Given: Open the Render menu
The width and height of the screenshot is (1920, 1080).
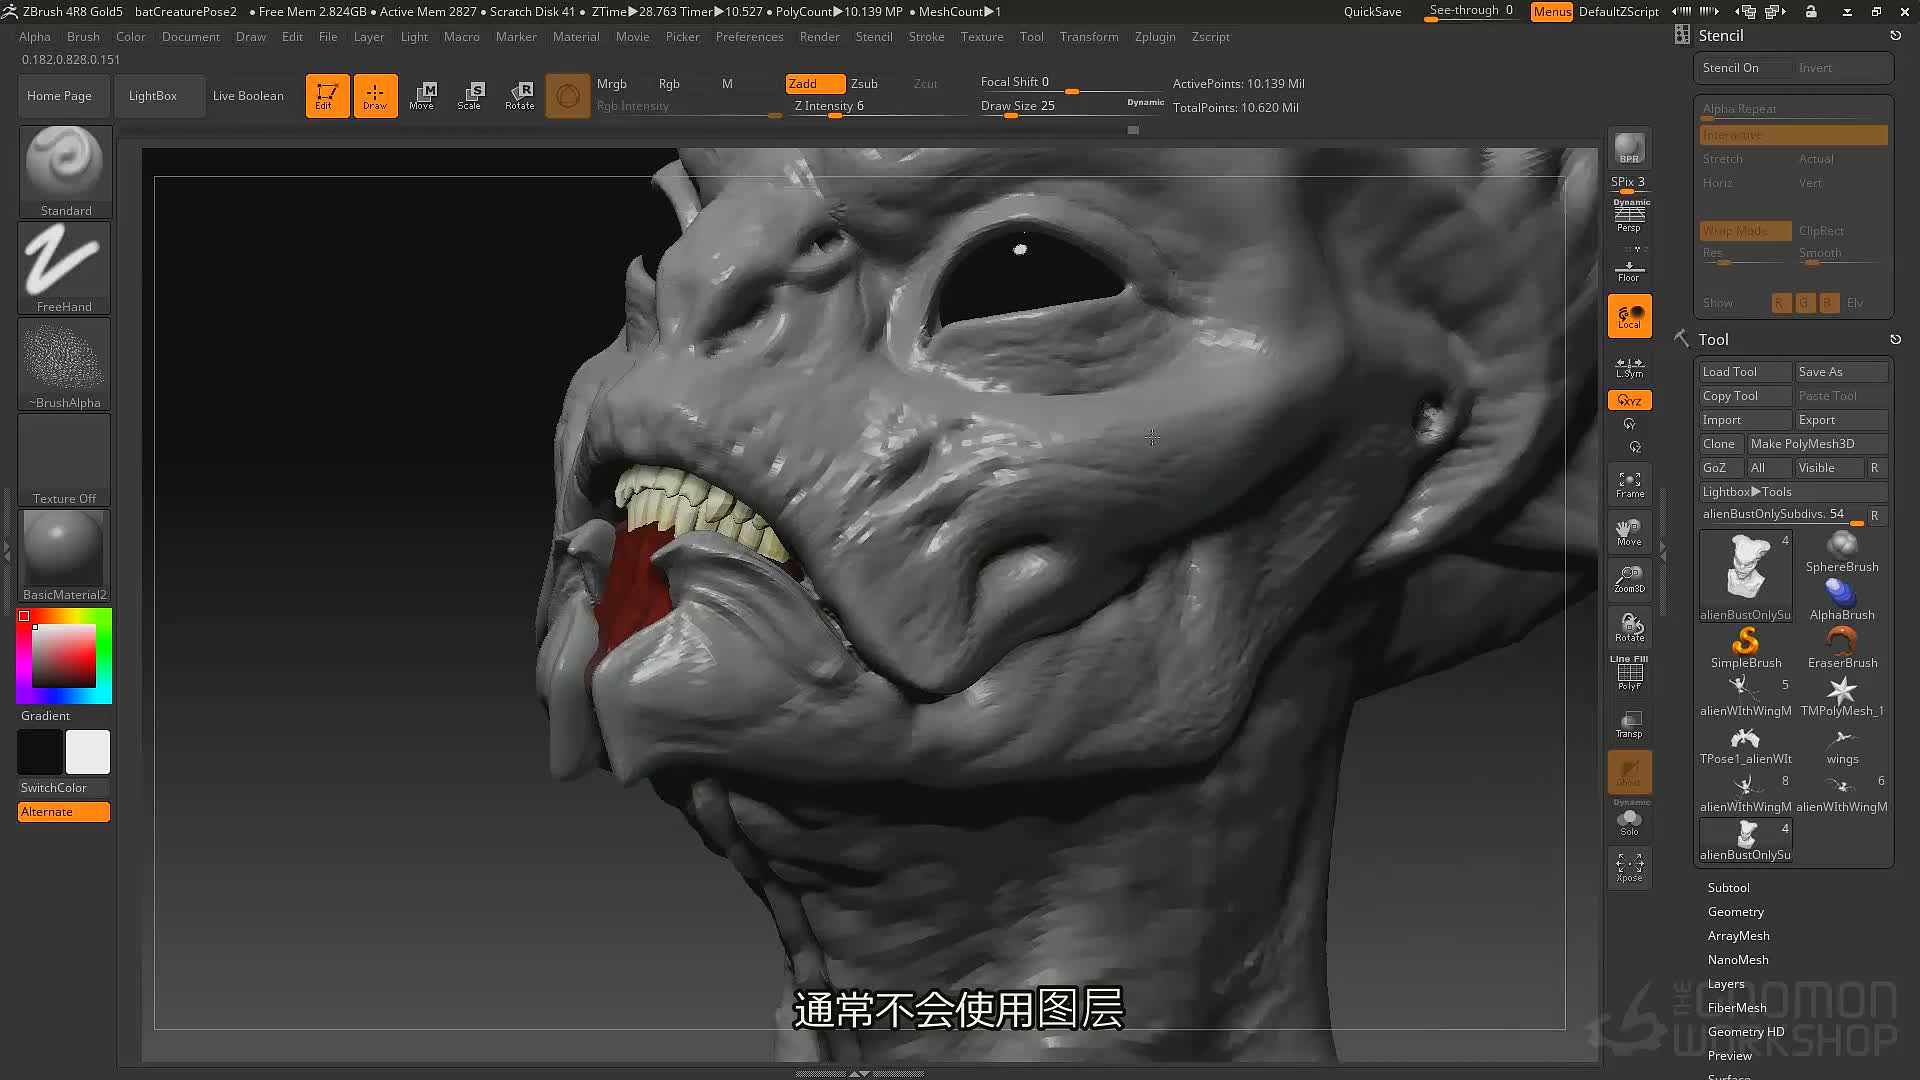Looking at the screenshot, I should click(x=819, y=37).
